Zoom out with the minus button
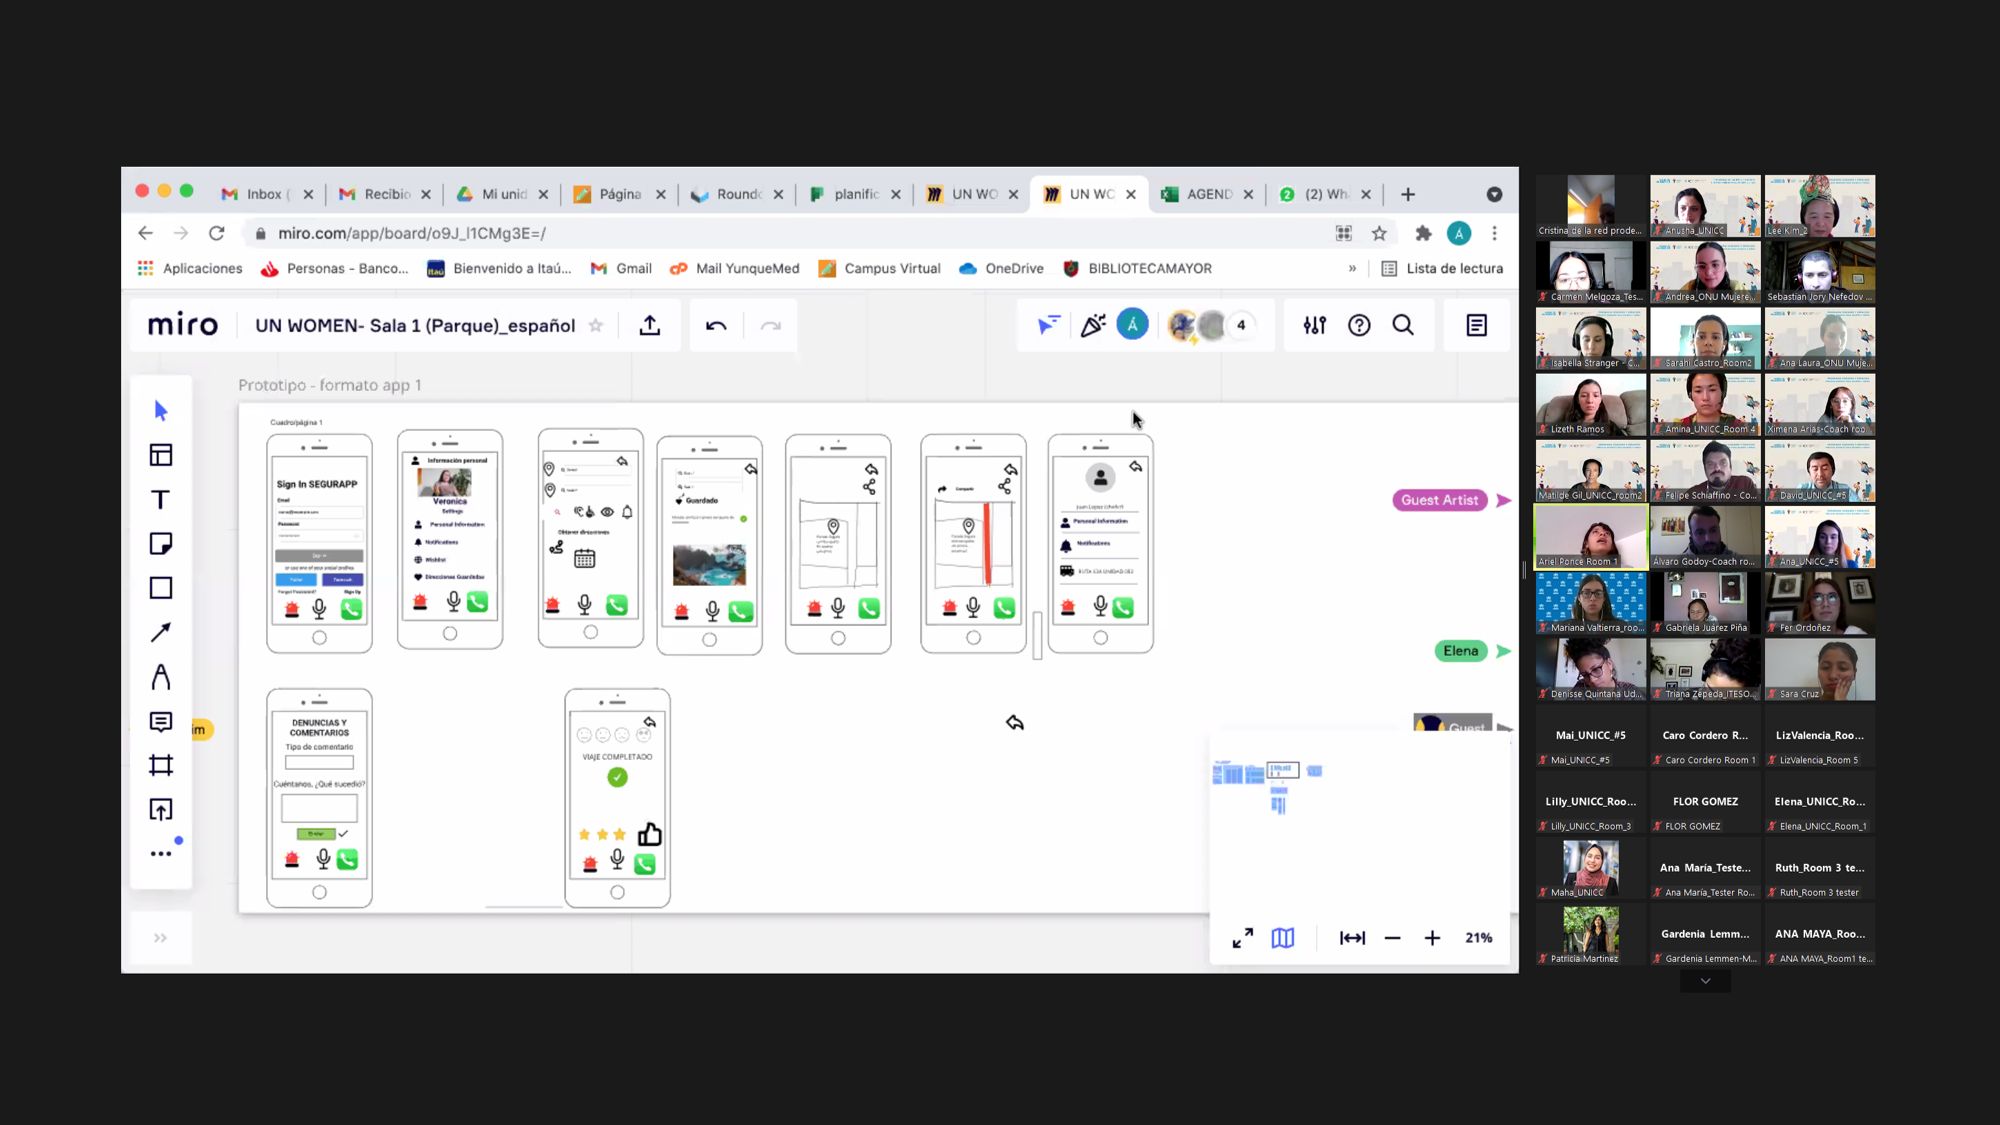The width and height of the screenshot is (2000, 1125). pyautogui.click(x=1392, y=938)
